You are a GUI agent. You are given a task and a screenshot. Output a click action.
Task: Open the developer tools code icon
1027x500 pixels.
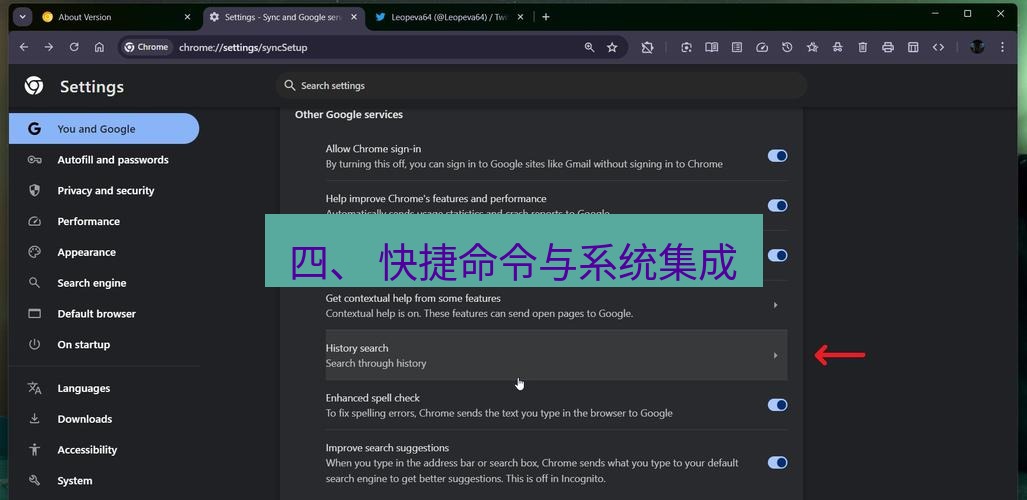click(x=938, y=47)
